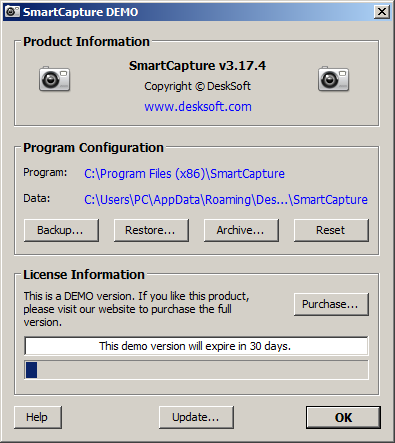Click the 'This is a DEMO version' message

[136, 309]
